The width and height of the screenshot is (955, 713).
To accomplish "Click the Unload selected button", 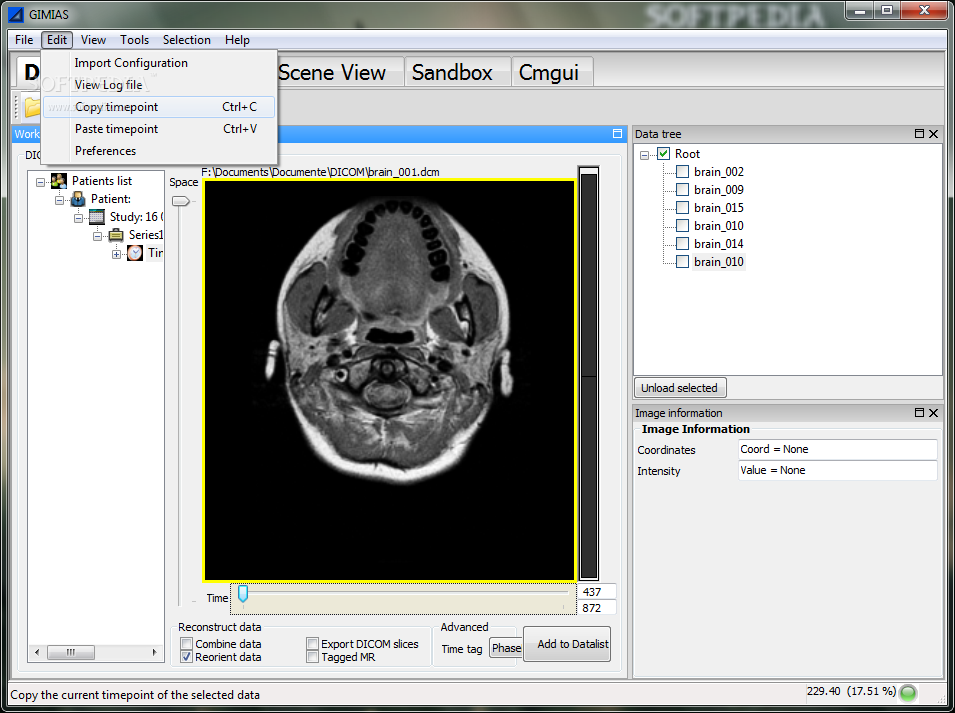I will [680, 388].
